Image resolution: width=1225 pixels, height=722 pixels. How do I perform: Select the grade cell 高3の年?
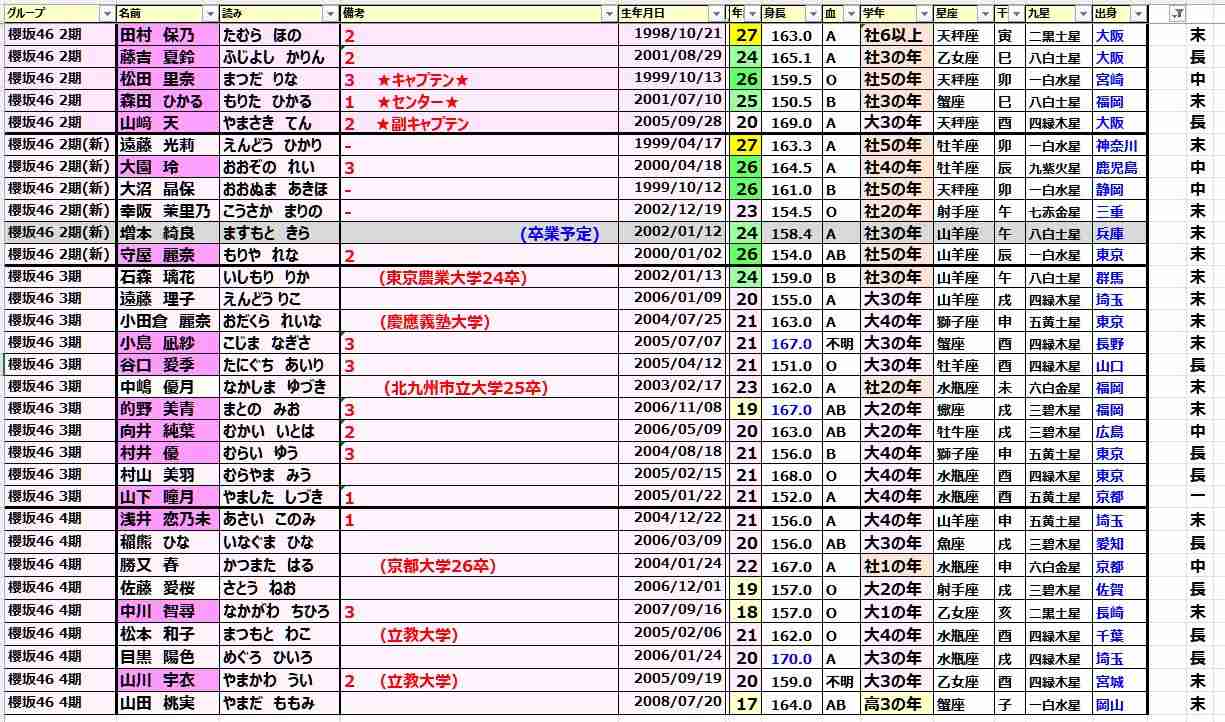click(897, 705)
